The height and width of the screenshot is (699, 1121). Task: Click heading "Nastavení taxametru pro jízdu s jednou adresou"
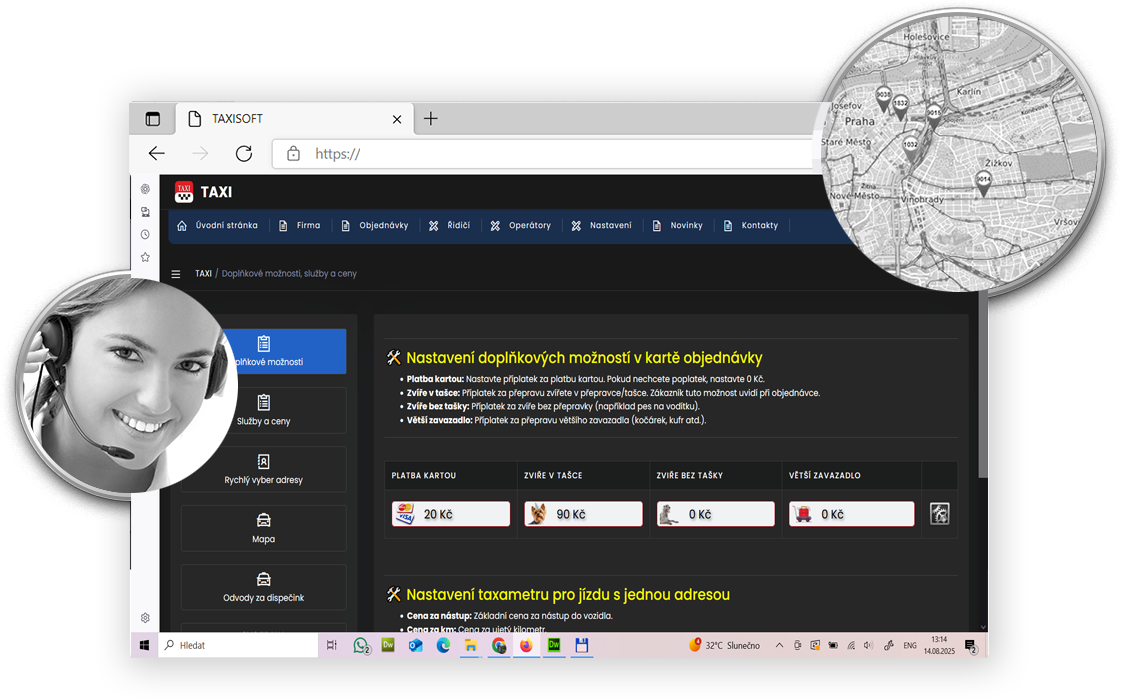coord(568,595)
